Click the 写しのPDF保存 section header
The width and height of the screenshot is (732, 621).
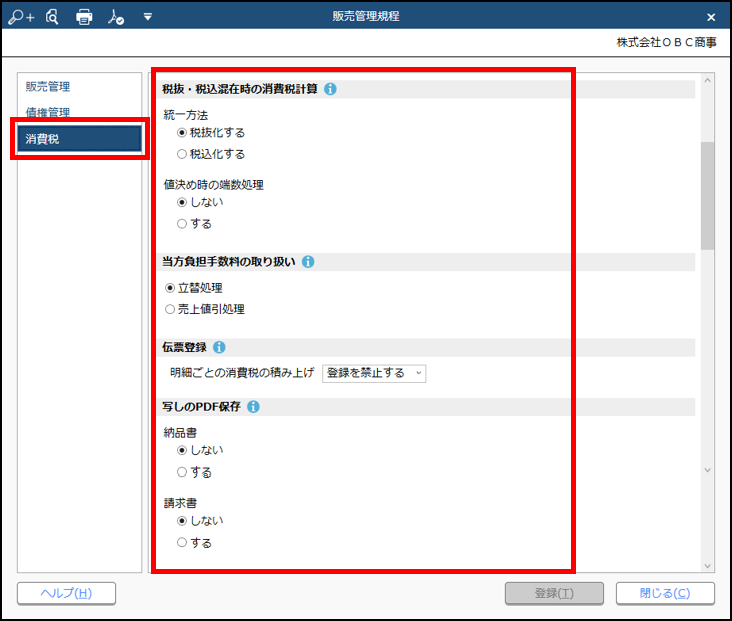pyautogui.click(x=201, y=407)
